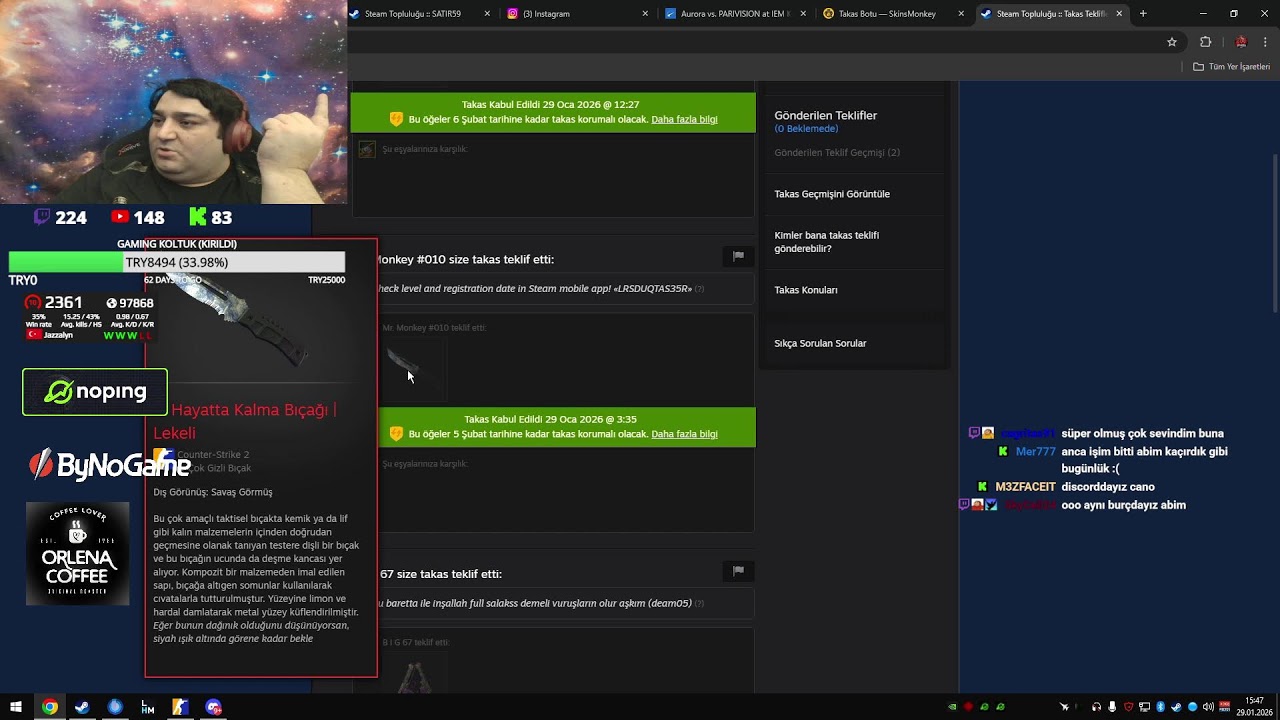Open the Tüm Yer İşaretleri bookmarks folder
The width and height of the screenshot is (1280, 720).
click(x=1231, y=67)
